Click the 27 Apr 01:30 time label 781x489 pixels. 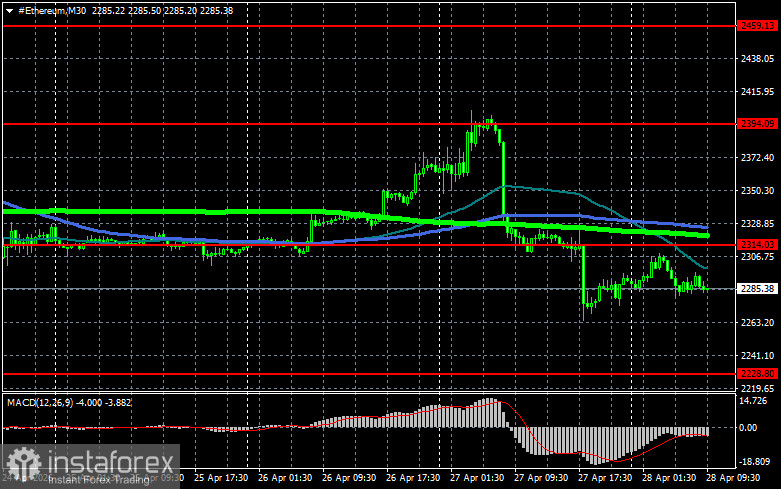(477, 478)
